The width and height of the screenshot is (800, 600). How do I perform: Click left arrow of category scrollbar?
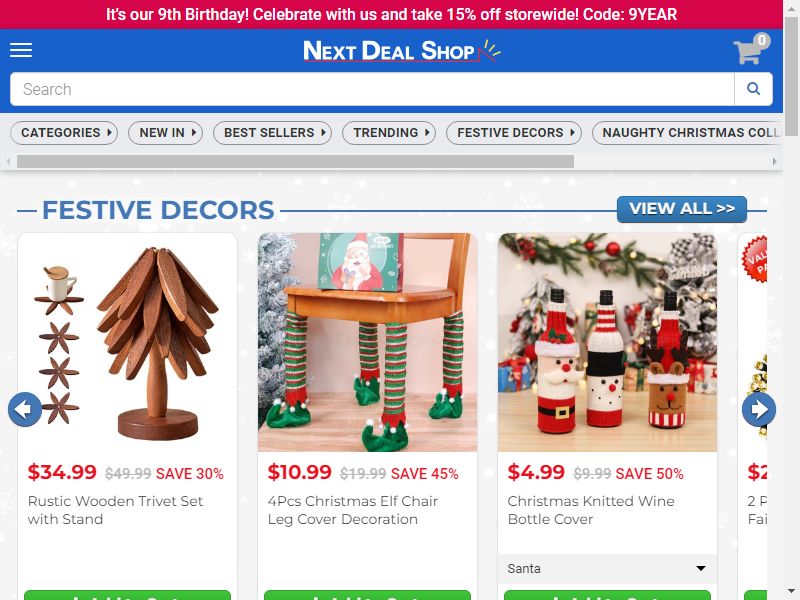8,162
